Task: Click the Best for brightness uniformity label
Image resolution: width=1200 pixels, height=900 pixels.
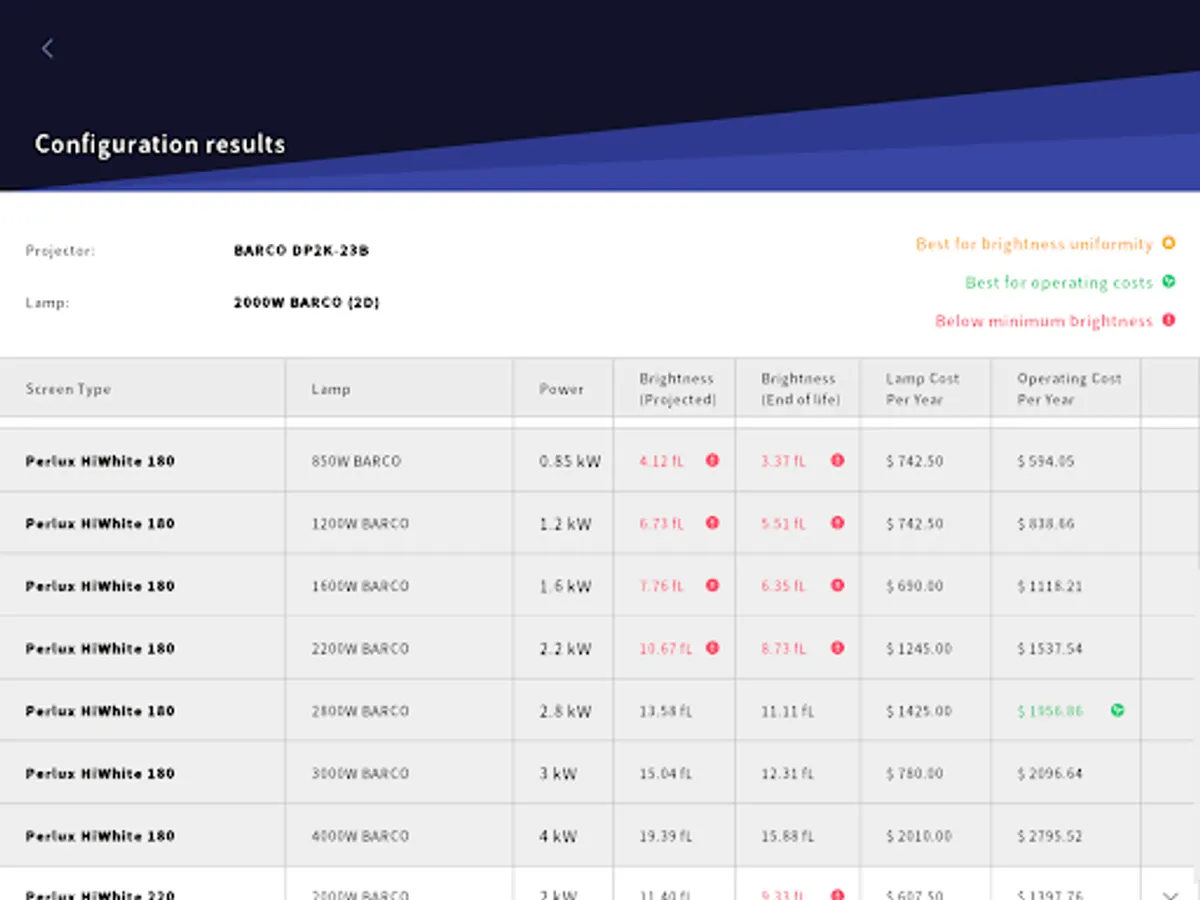Action: [x=1034, y=244]
